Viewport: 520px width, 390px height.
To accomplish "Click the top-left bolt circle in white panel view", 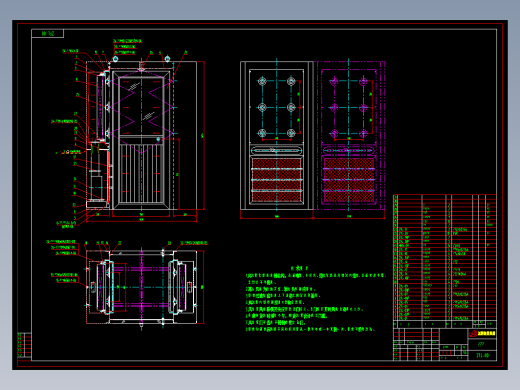I will point(262,81).
